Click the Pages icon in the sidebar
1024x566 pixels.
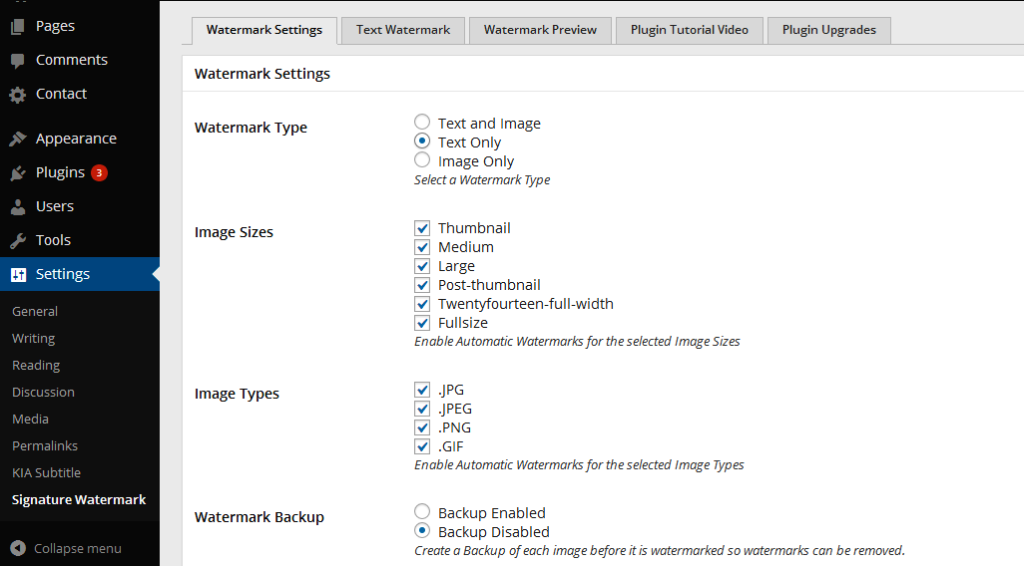18,26
